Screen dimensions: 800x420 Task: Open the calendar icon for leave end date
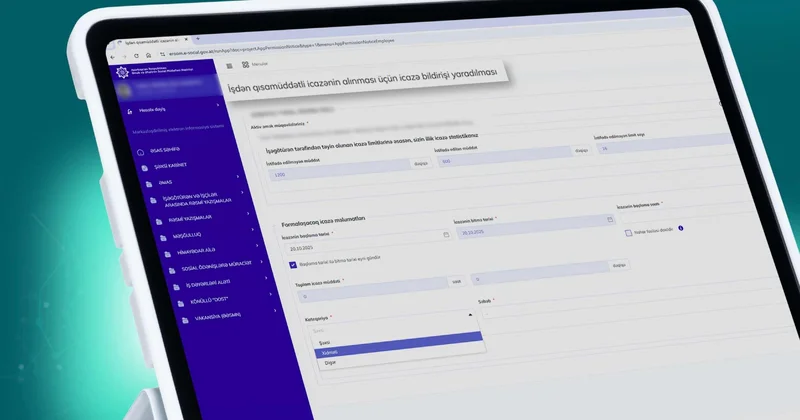point(609,219)
